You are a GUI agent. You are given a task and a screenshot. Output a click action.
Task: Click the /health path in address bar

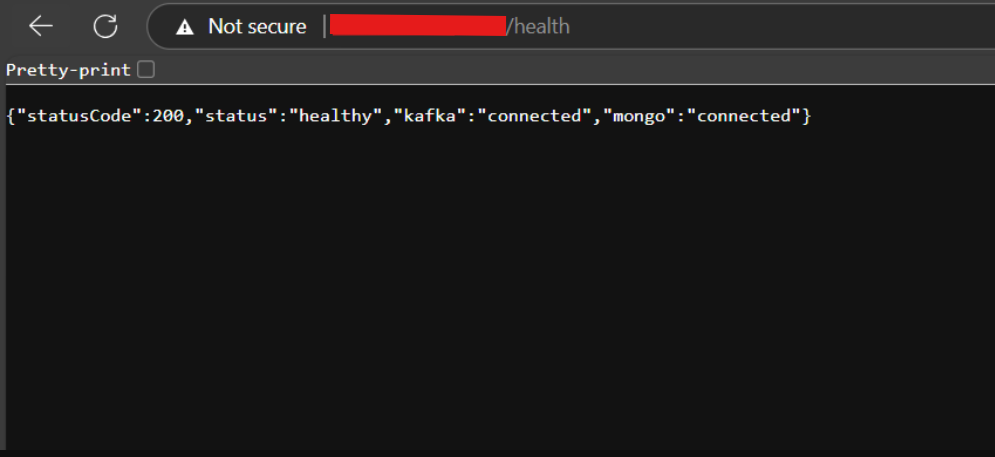(x=539, y=27)
